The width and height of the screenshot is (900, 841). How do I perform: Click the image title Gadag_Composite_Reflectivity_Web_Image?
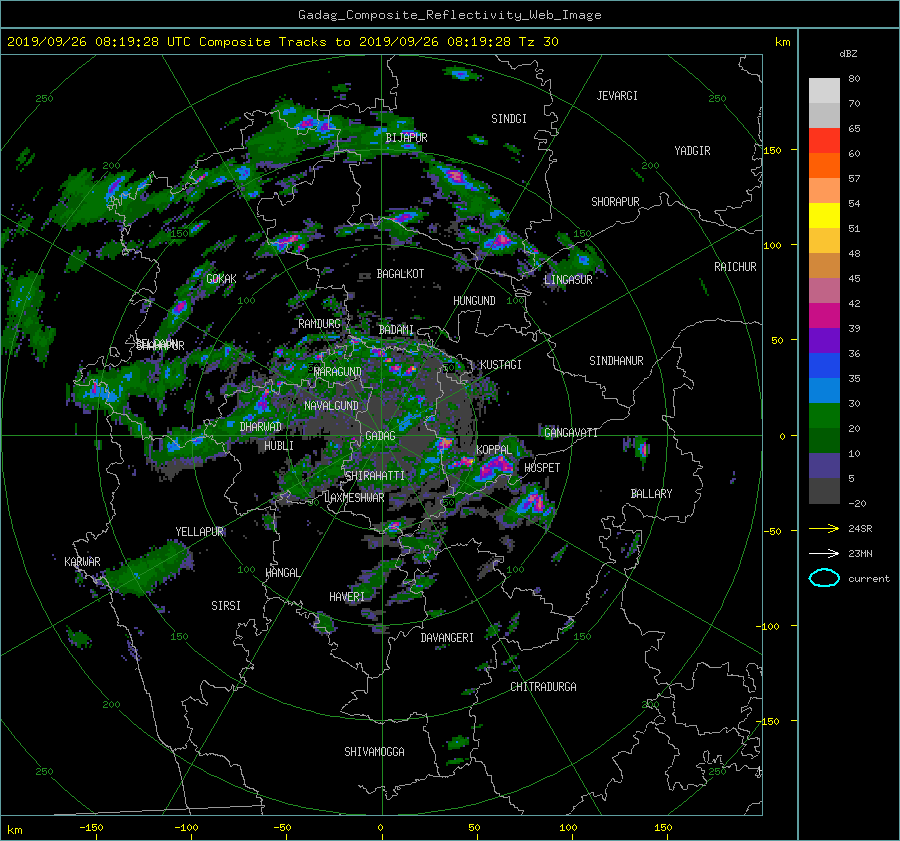[x=449, y=15]
